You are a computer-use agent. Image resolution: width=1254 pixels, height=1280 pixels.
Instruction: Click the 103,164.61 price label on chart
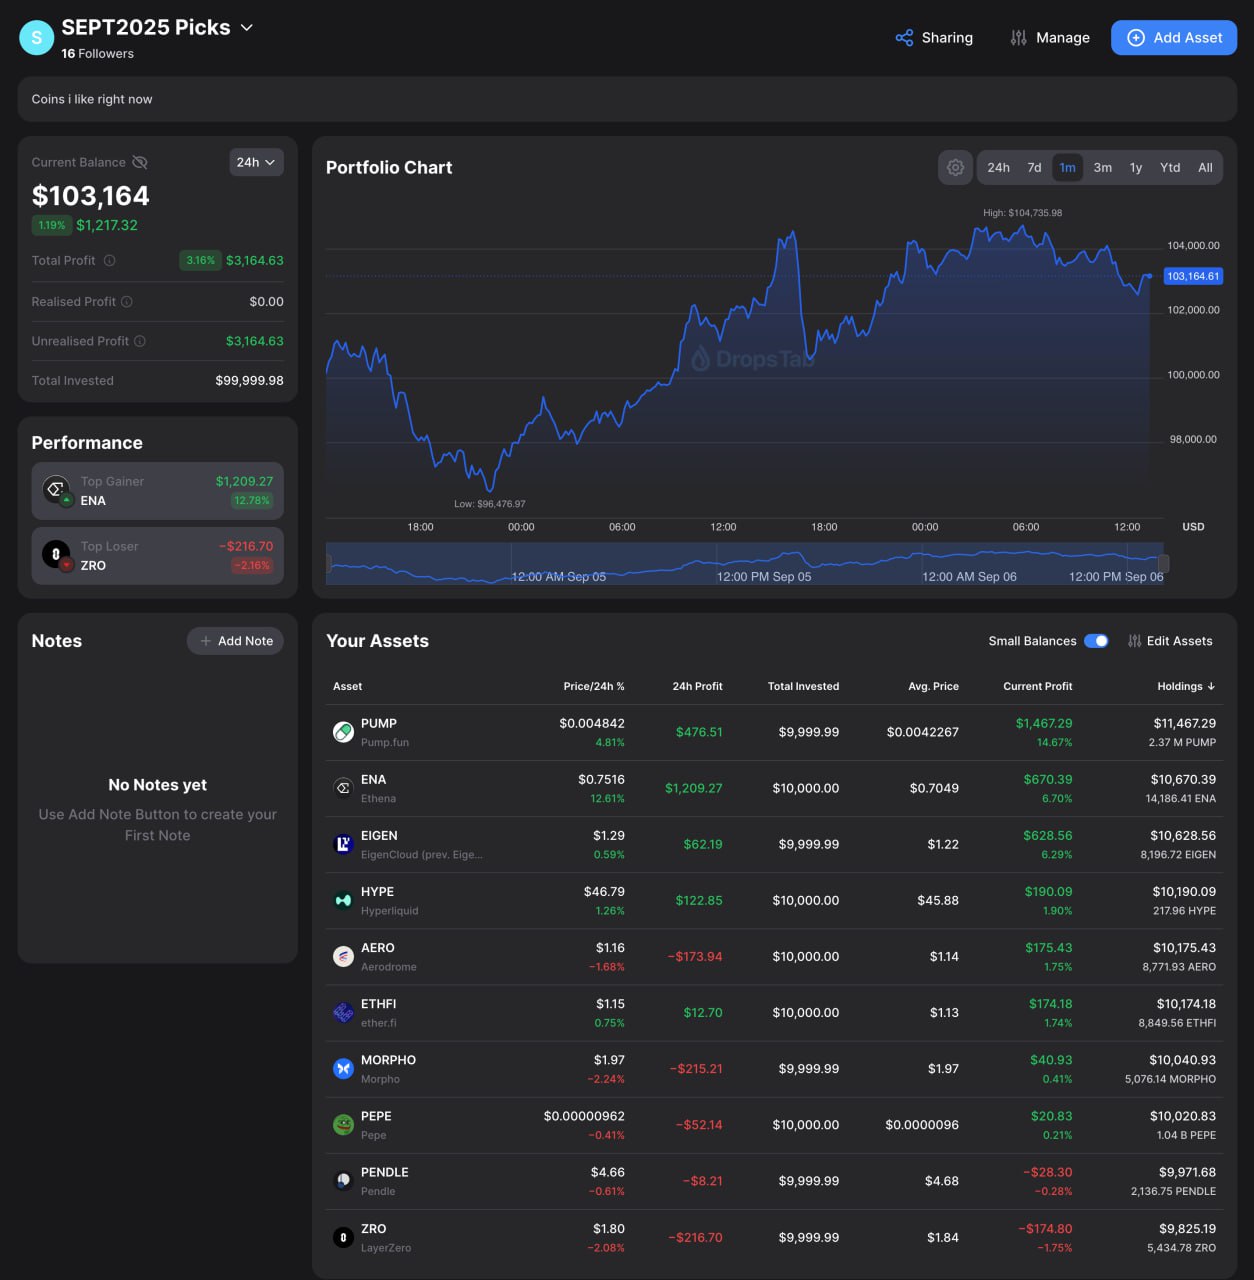point(1193,276)
